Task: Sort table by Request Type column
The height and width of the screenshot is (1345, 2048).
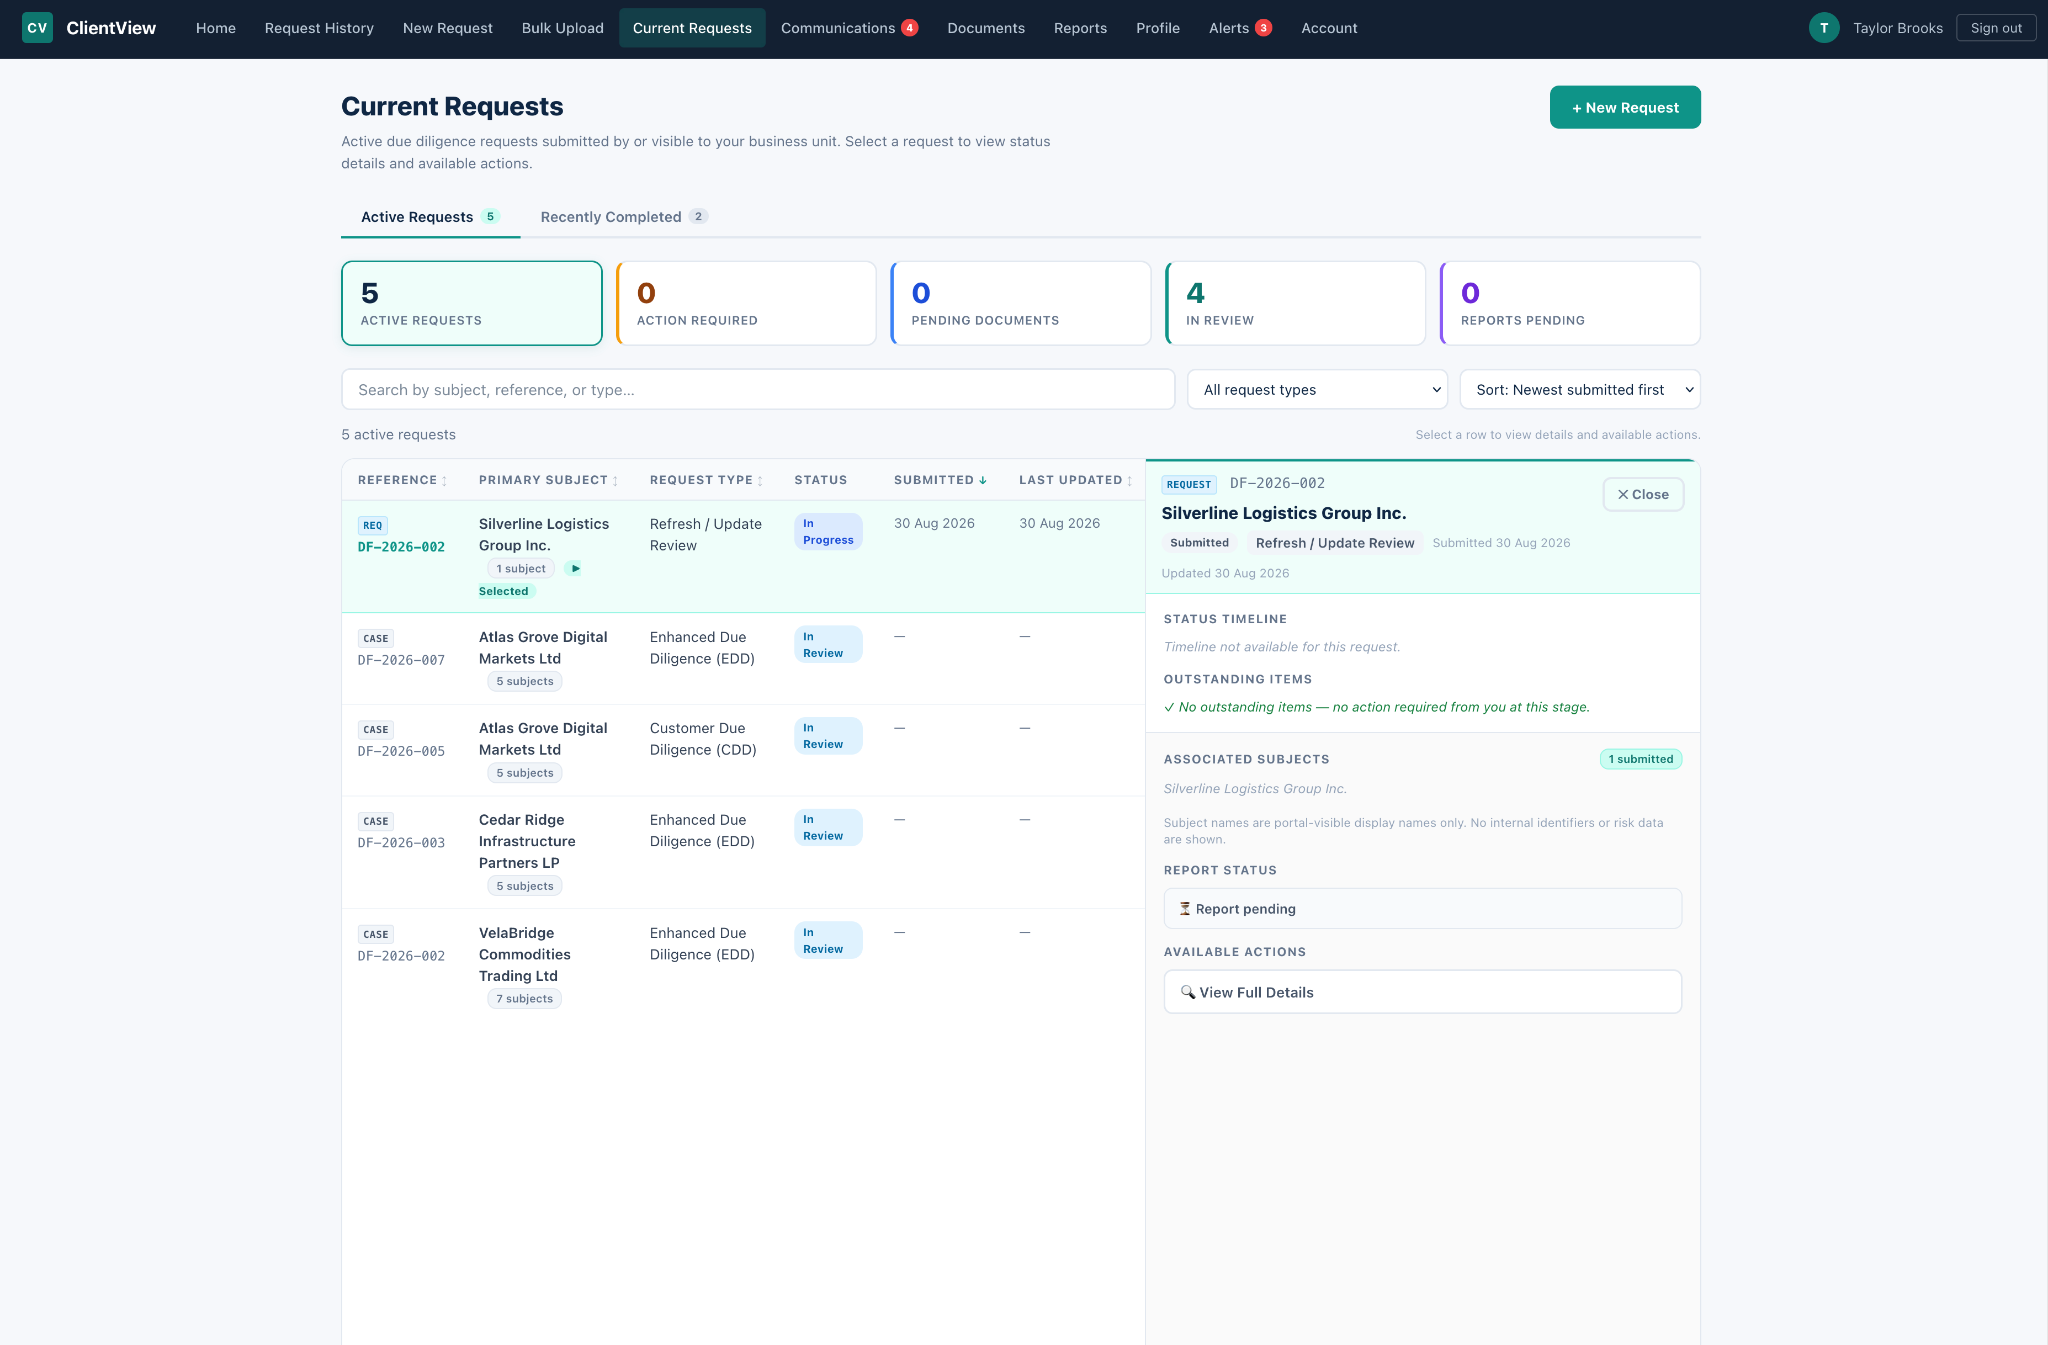Action: click(706, 480)
